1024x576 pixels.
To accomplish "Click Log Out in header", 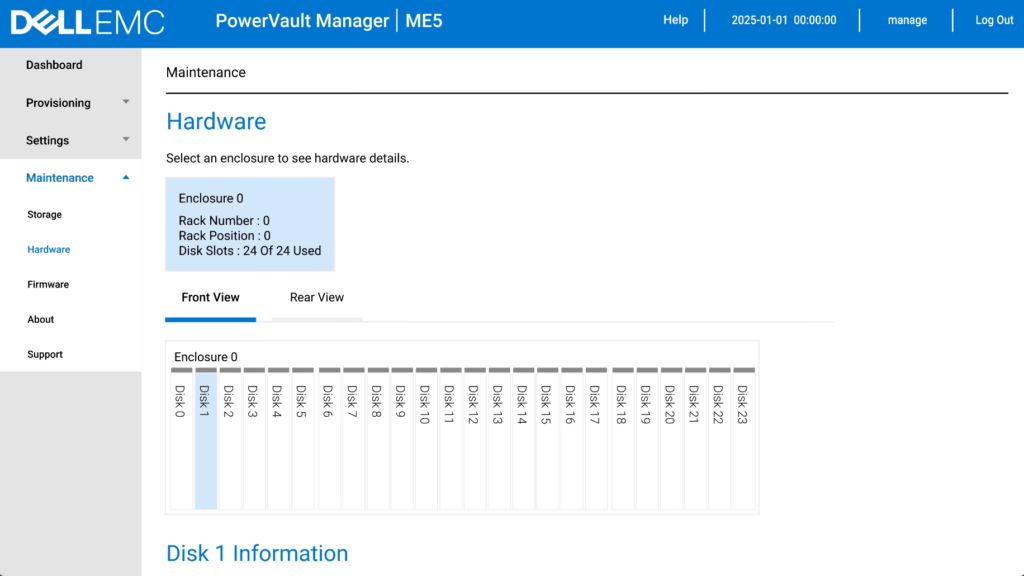I will (994, 20).
